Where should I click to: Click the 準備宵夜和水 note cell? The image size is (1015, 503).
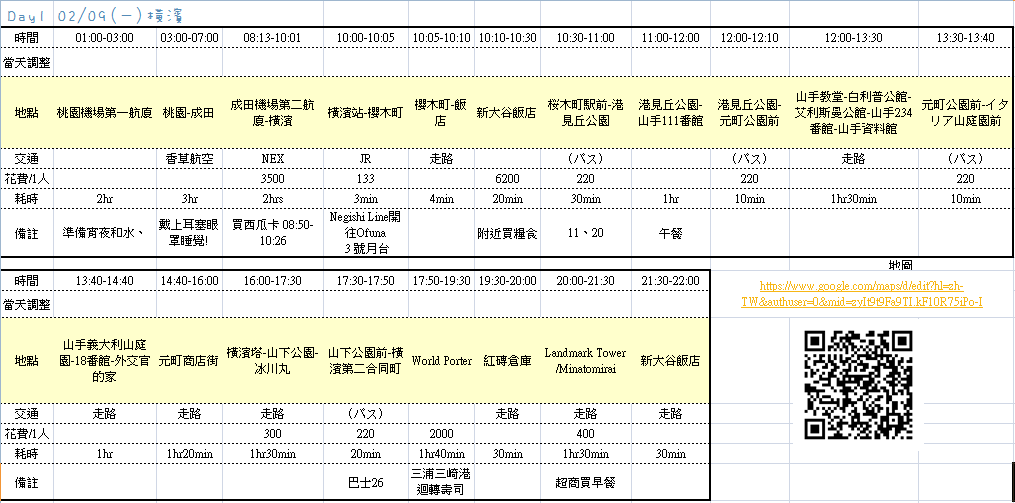(104, 233)
